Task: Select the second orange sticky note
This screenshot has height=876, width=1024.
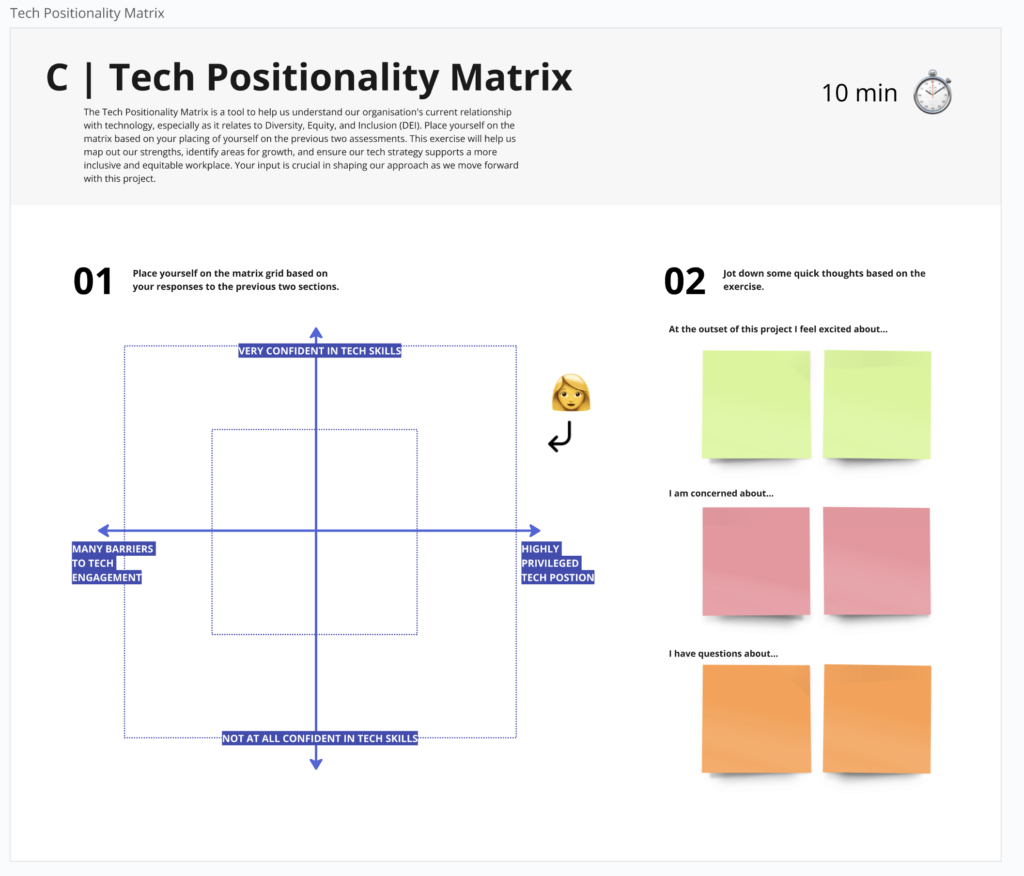Action: [x=877, y=719]
